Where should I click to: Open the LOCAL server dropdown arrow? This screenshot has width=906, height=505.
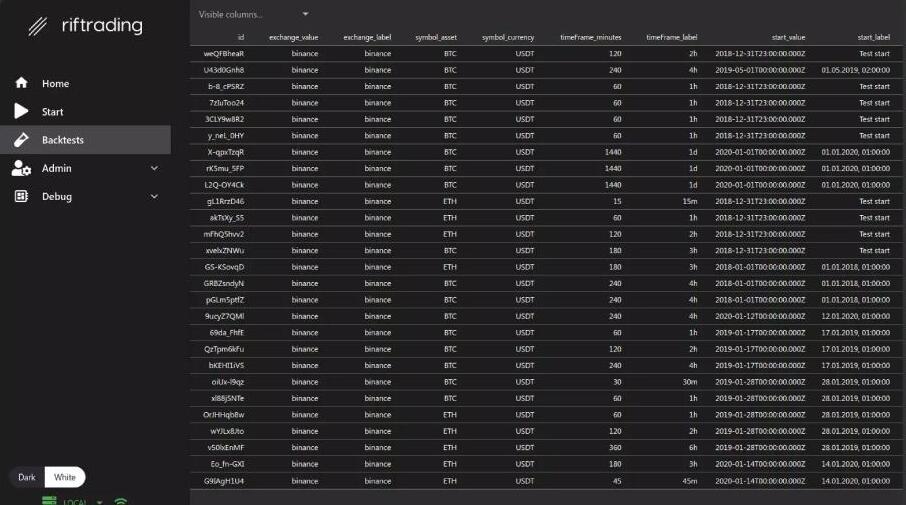[99, 502]
